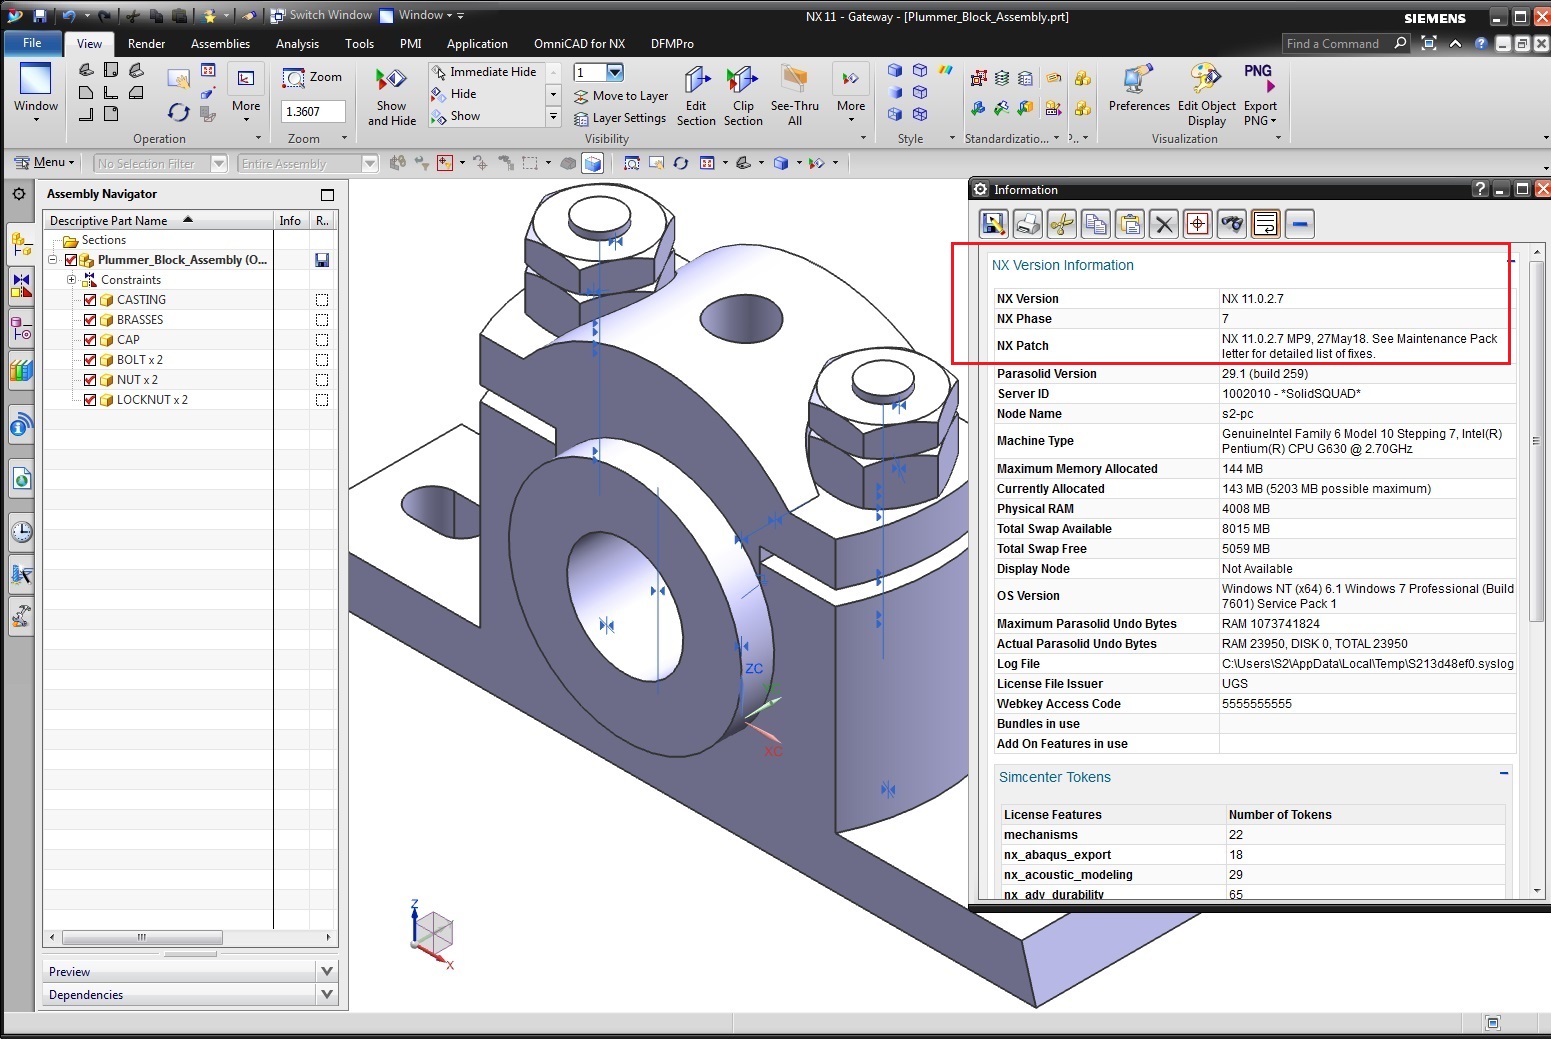Toggle word wrap icon in Information window

(1266, 224)
